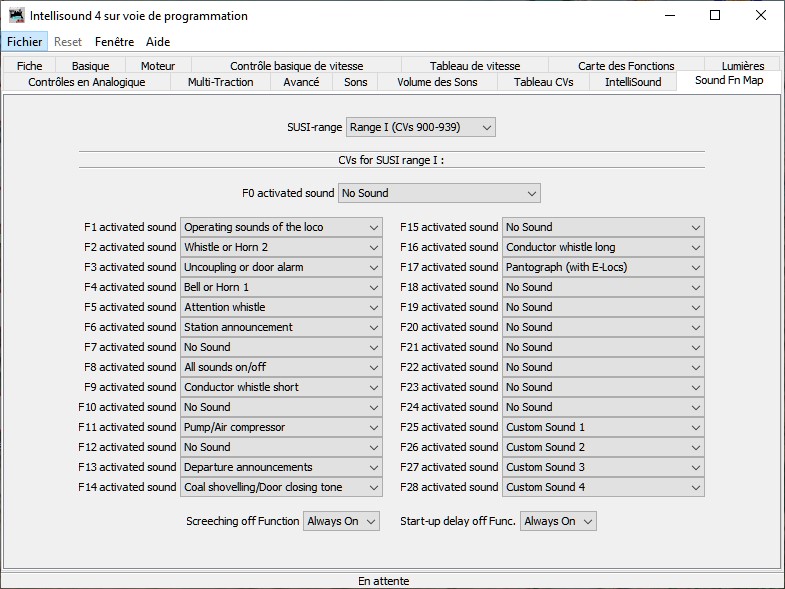Open F3 Uncoupling or door alarm dropdown
This screenshot has width=785, height=589.
pos(281,267)
